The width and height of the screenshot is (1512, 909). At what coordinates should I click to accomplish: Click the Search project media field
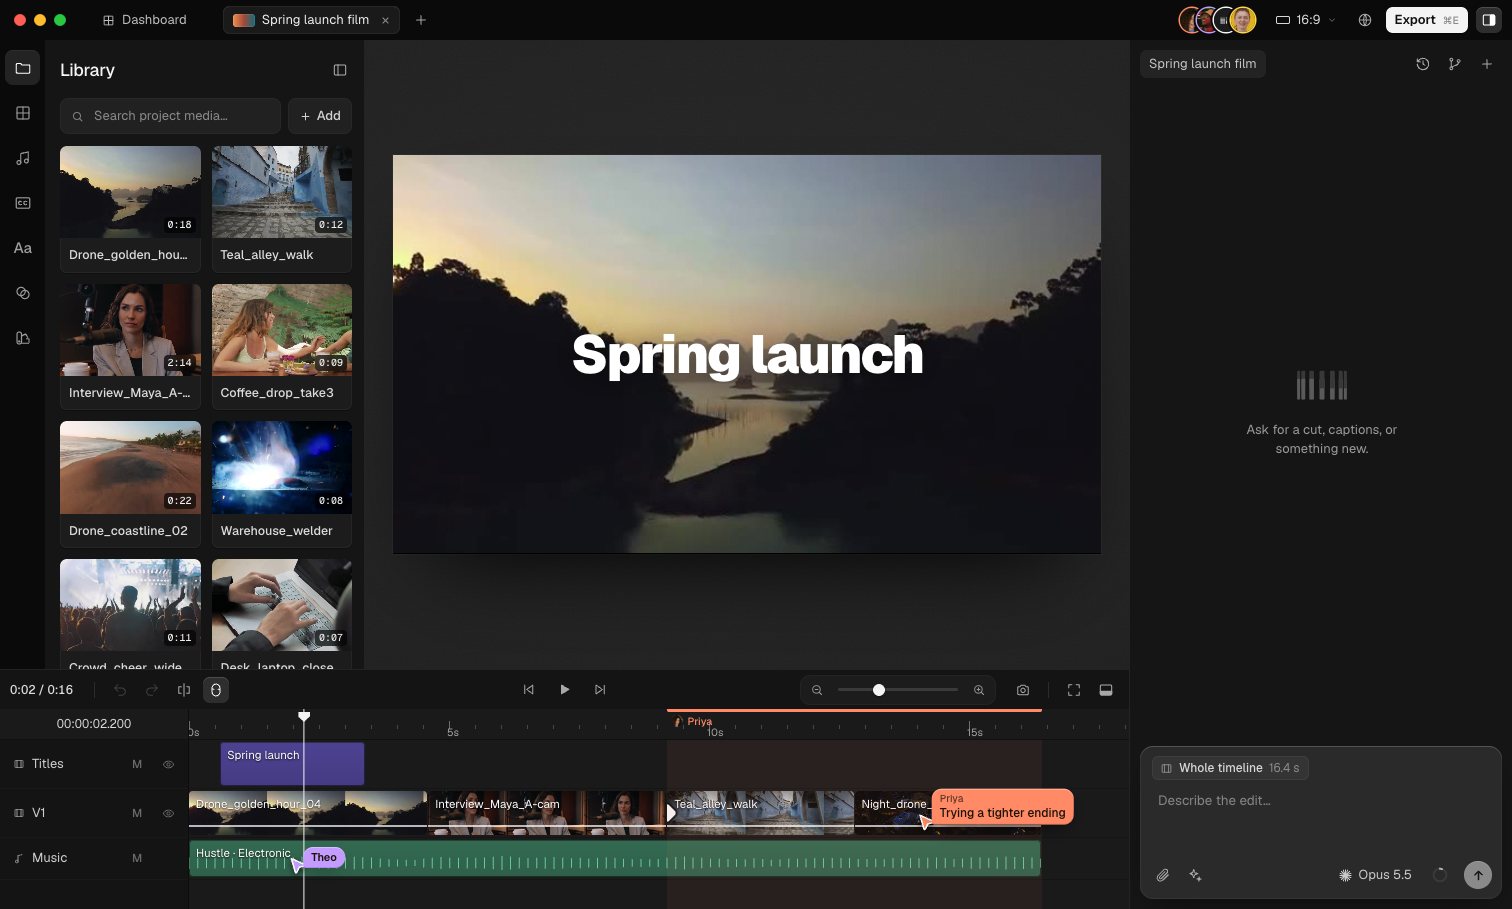pyautogui.click(x=170, y=116)
